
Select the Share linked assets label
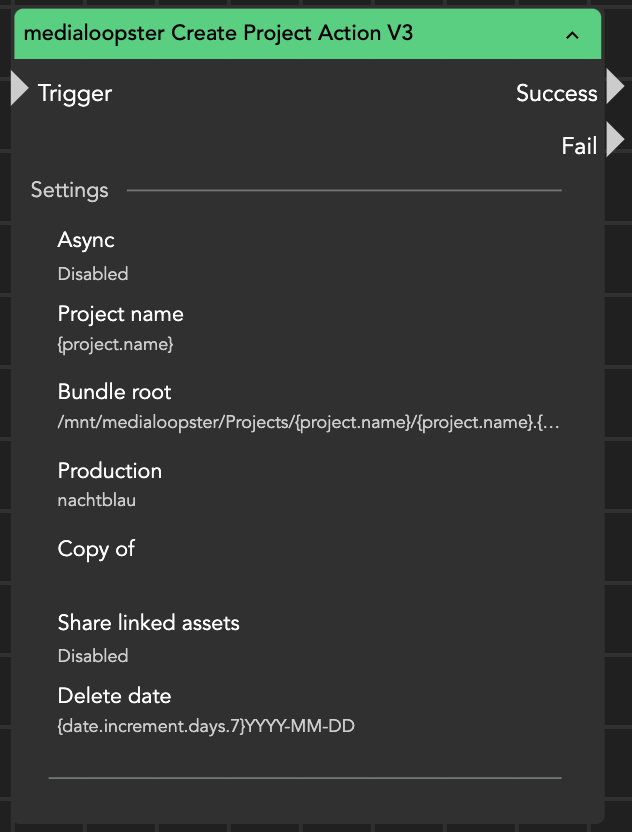click(149, 623)
